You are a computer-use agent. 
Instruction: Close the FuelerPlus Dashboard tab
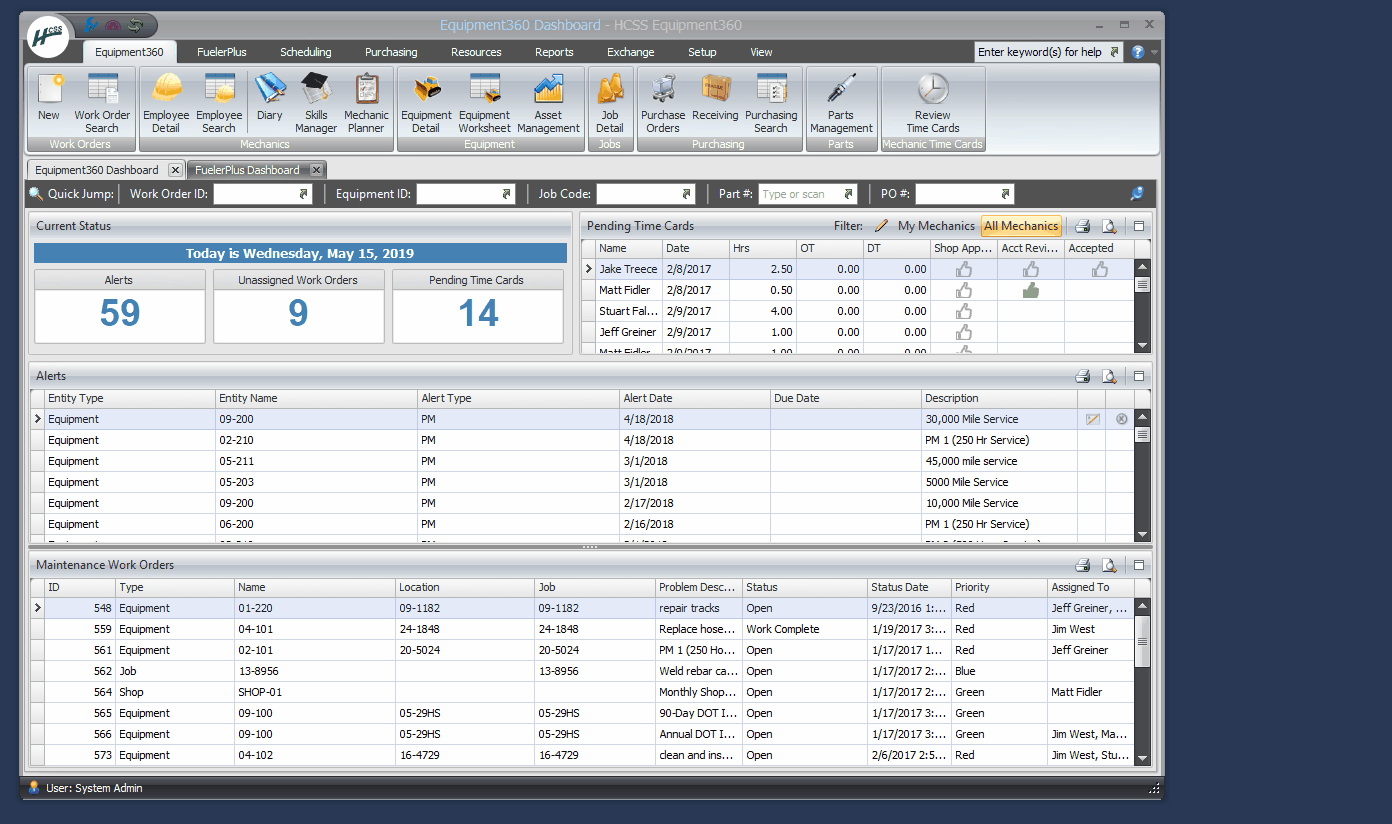316,170
